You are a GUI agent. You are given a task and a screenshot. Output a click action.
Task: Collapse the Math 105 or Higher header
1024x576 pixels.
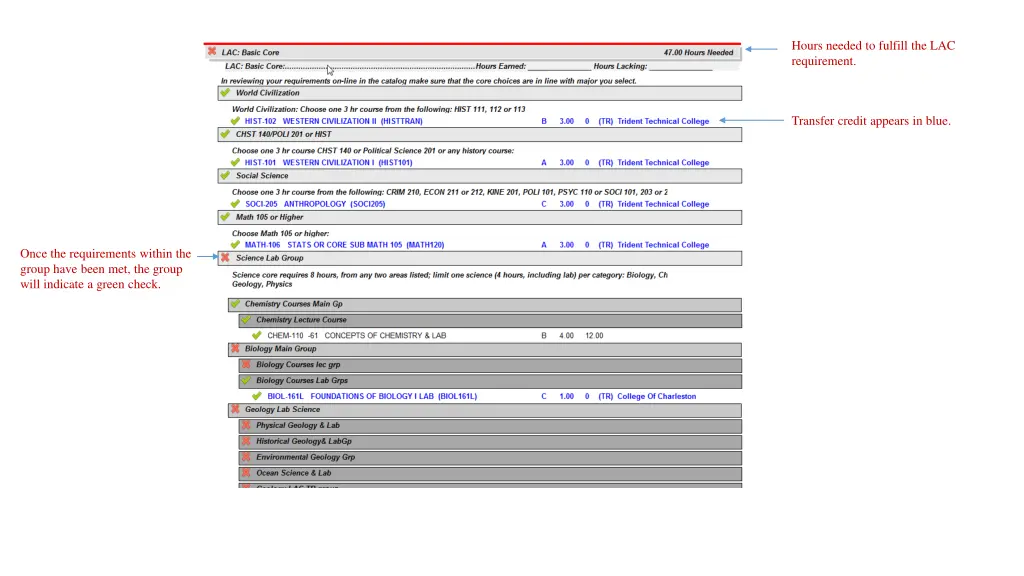479,217
